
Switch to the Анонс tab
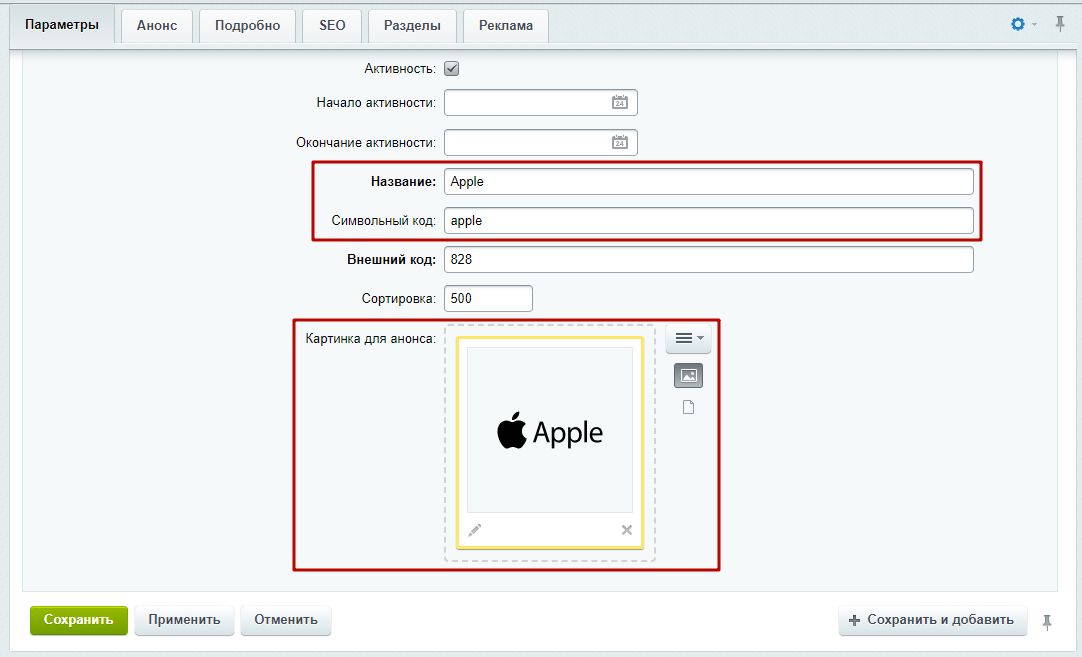pos(157,26)
